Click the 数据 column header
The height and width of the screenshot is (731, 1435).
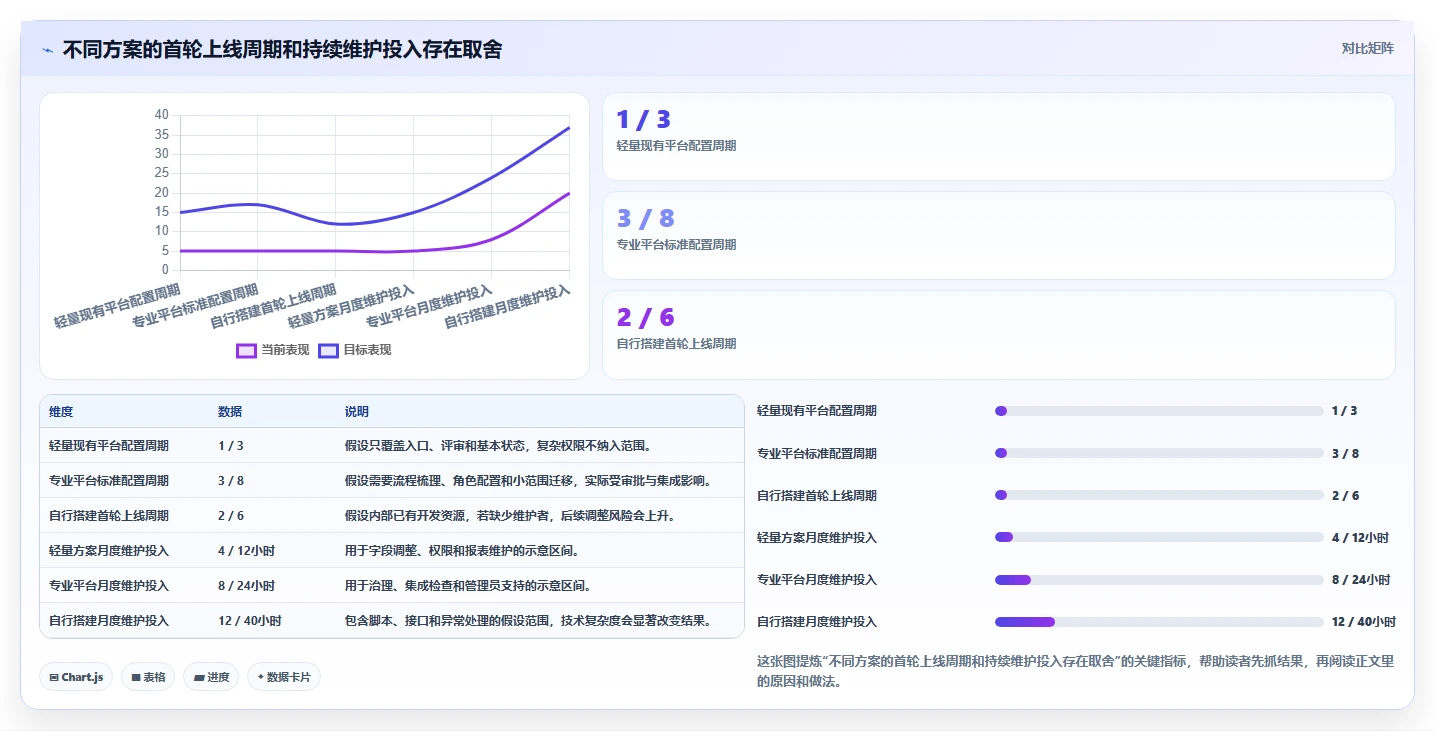[230, 412]
